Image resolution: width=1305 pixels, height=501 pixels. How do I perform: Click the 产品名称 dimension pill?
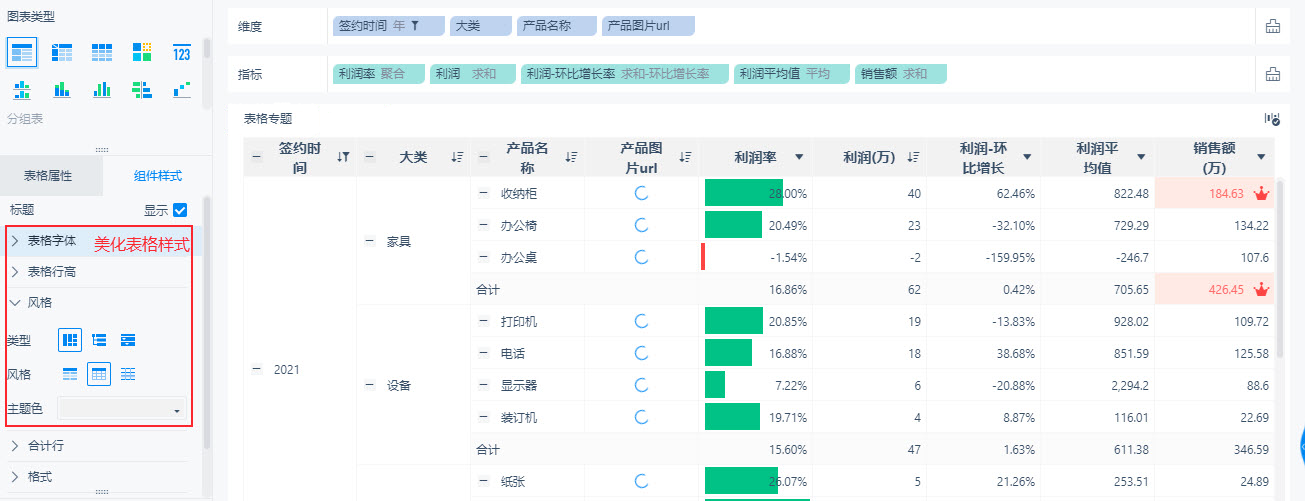[556, 26]
